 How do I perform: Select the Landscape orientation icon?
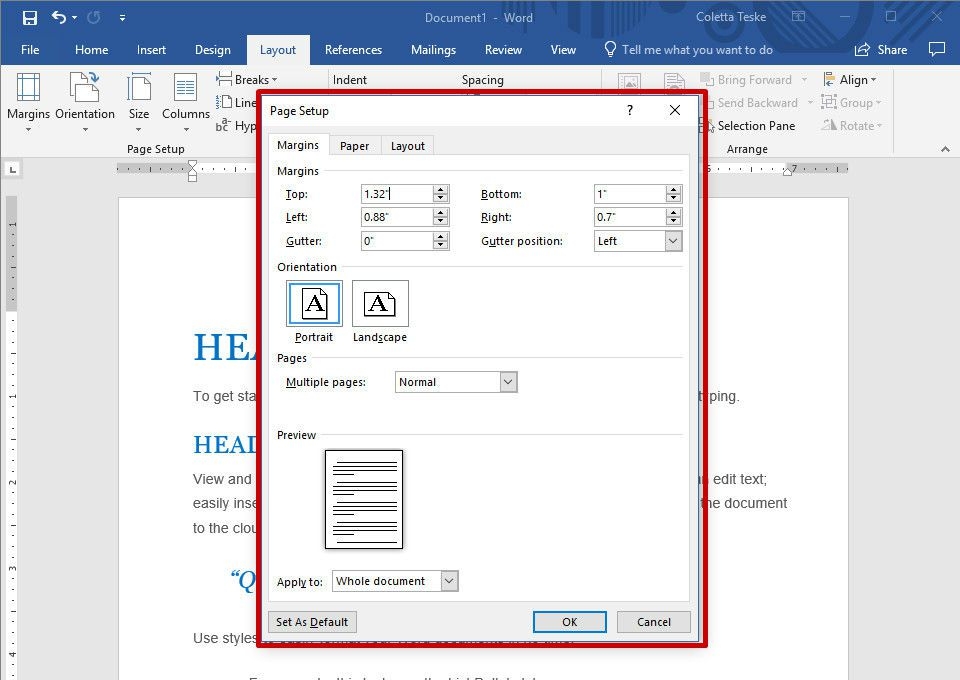(380, 304)
